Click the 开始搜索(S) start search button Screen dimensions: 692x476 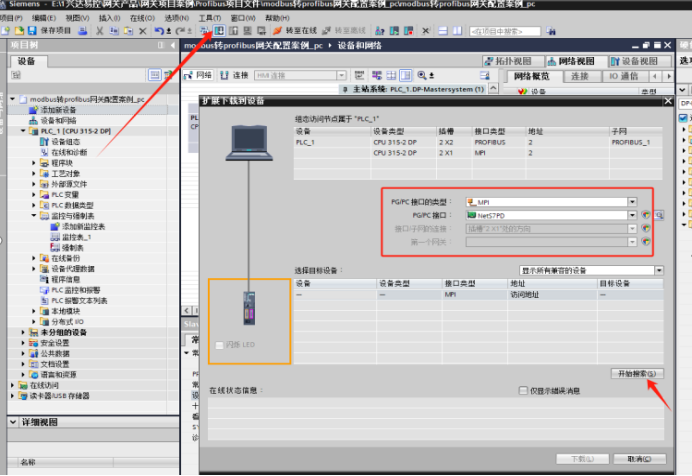[637, 374]
